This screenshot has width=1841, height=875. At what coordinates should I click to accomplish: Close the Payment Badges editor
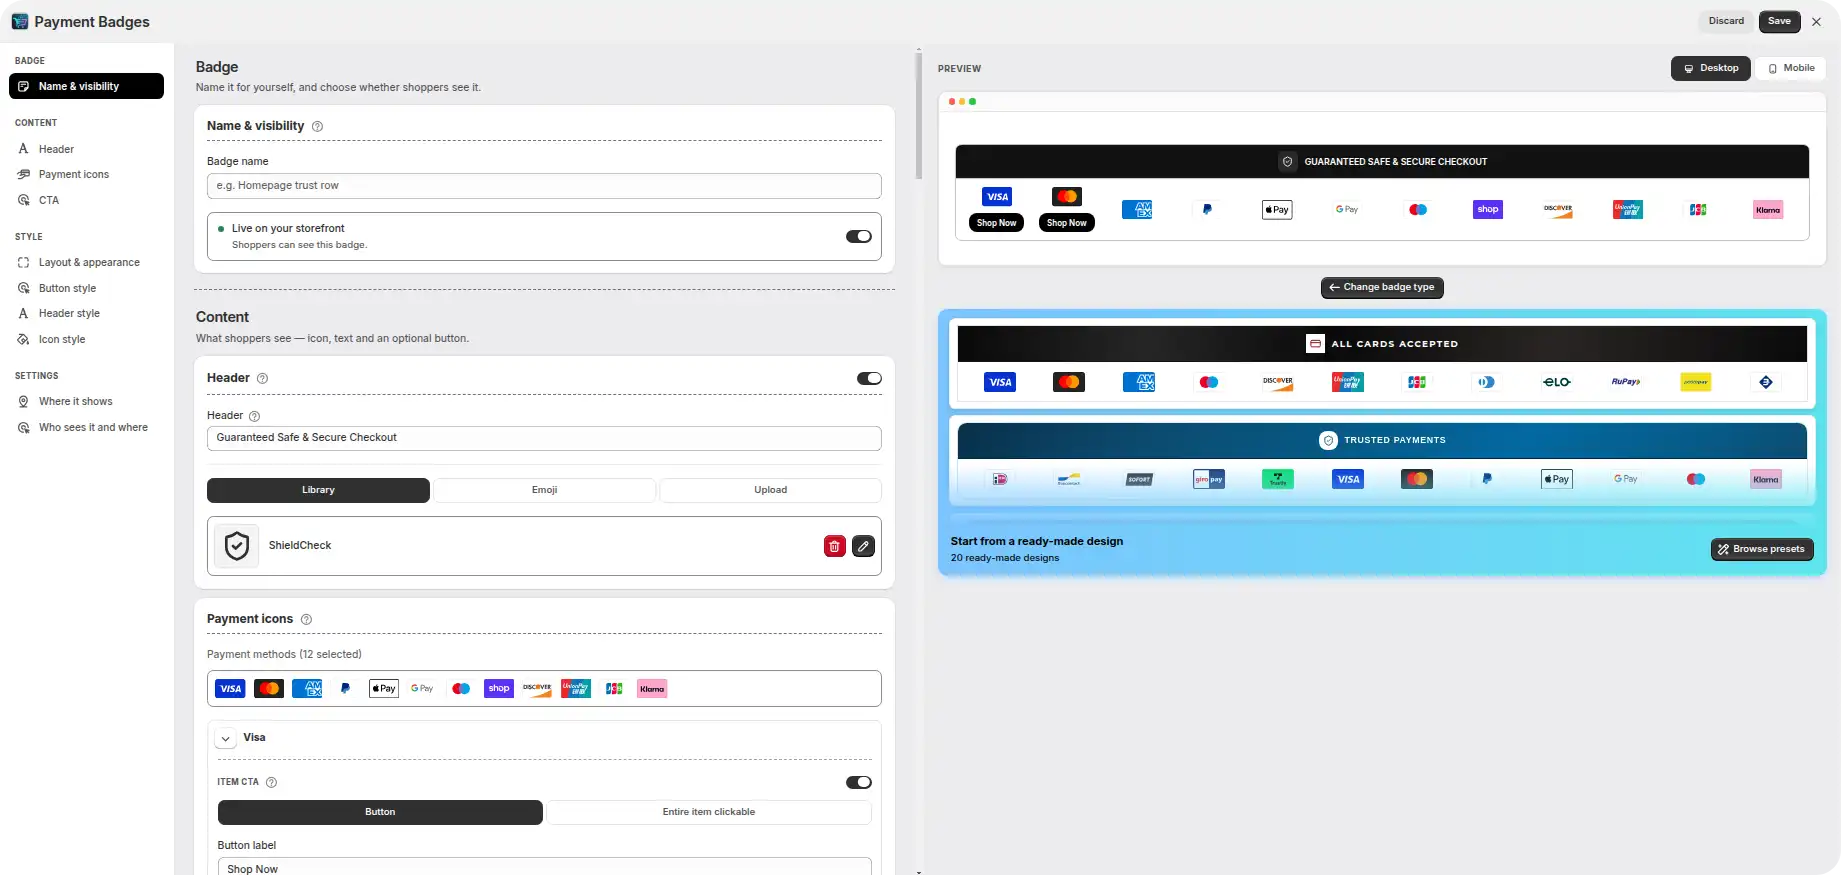click(1816, 22)
